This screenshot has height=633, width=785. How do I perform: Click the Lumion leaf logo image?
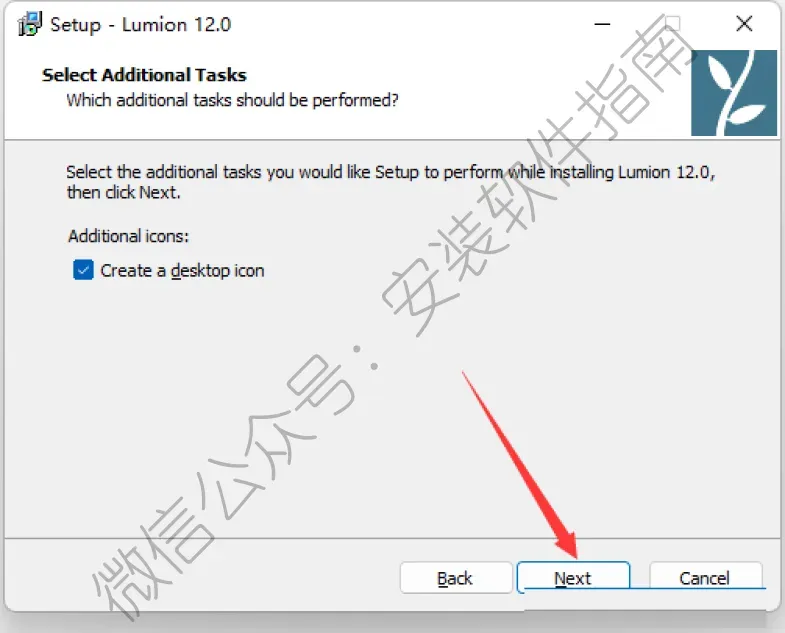coord(733,93)
